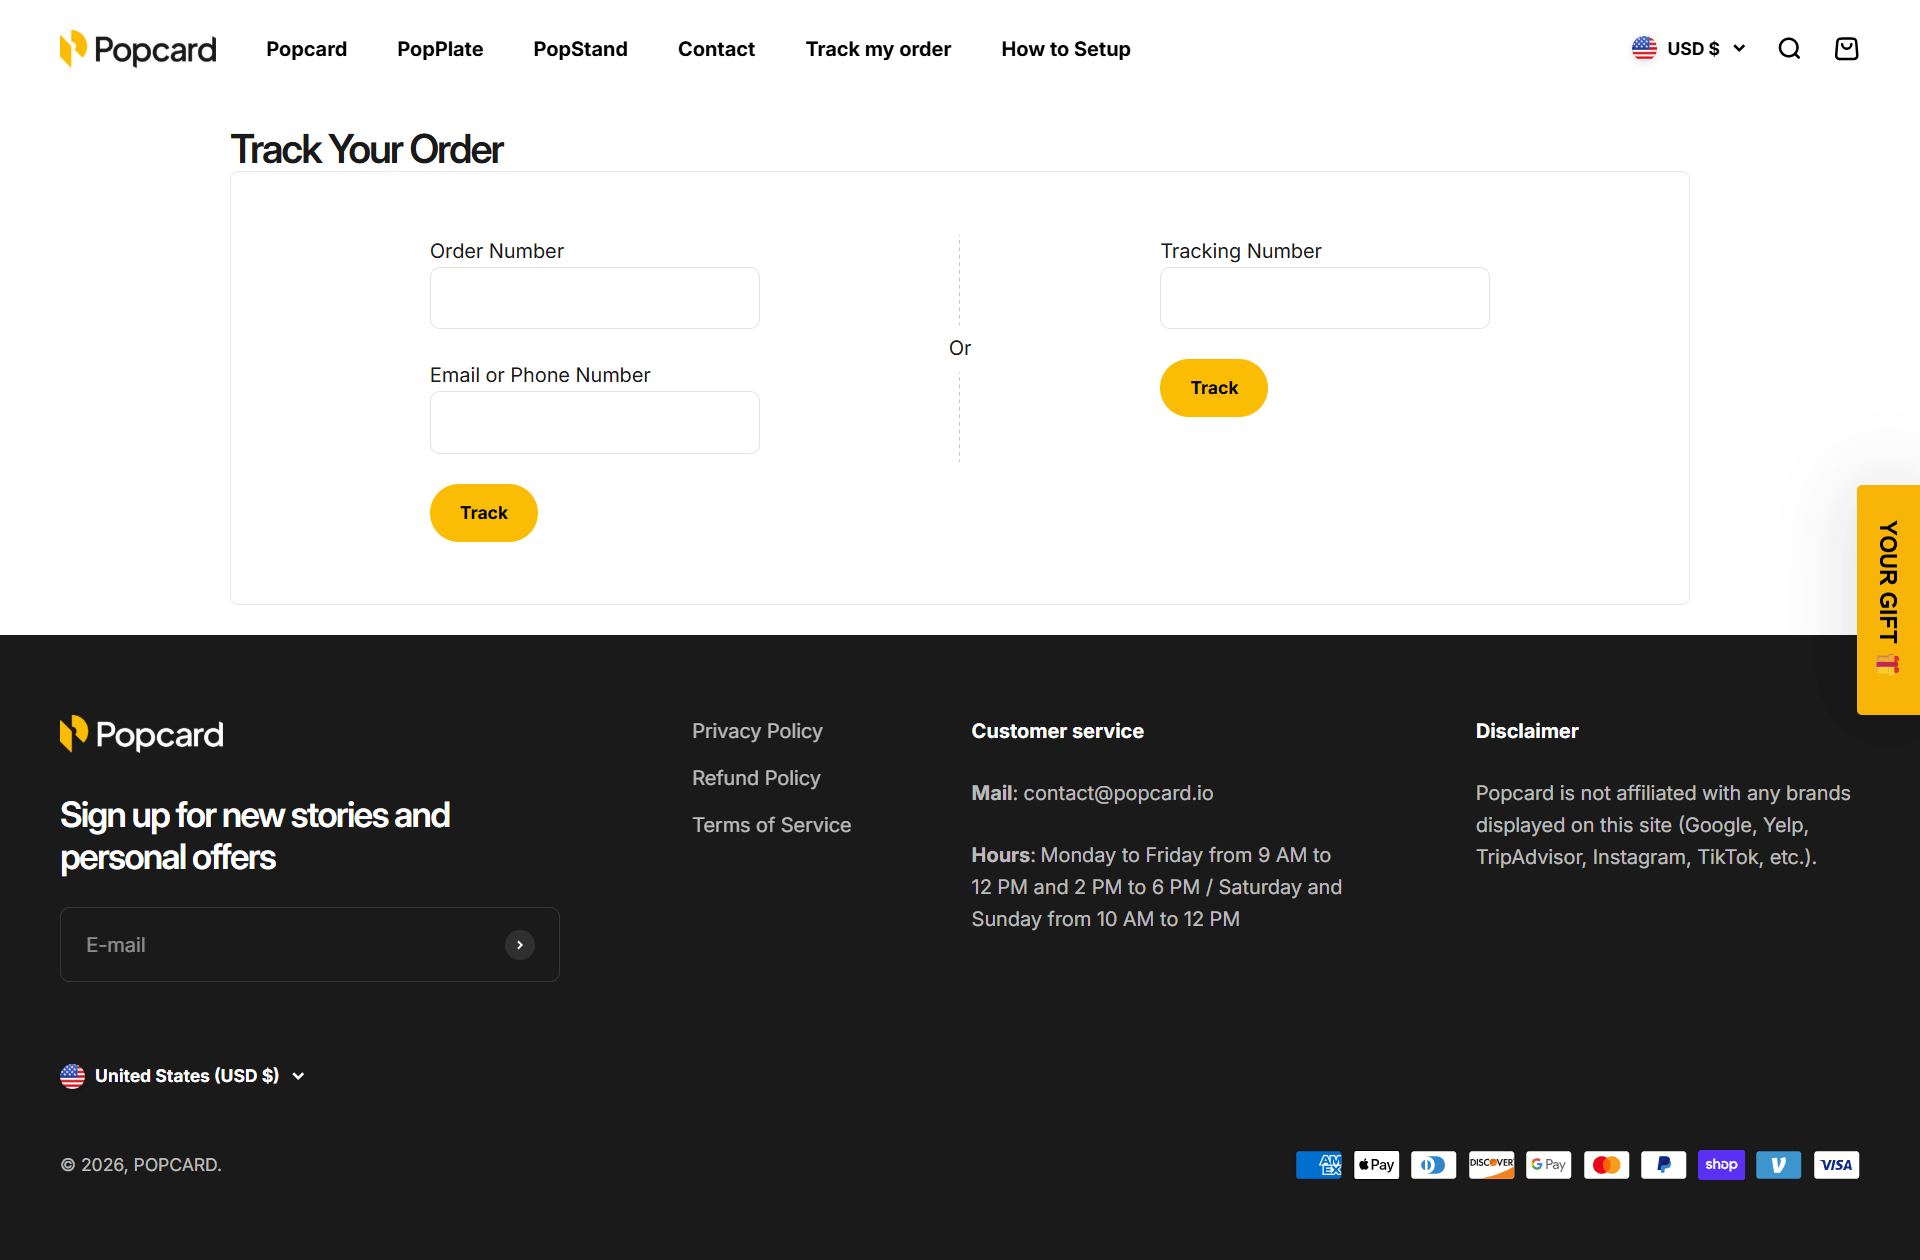Click the Track Your Order heading
This screenshot has width=1920, height=1260.
click(367, 149)
